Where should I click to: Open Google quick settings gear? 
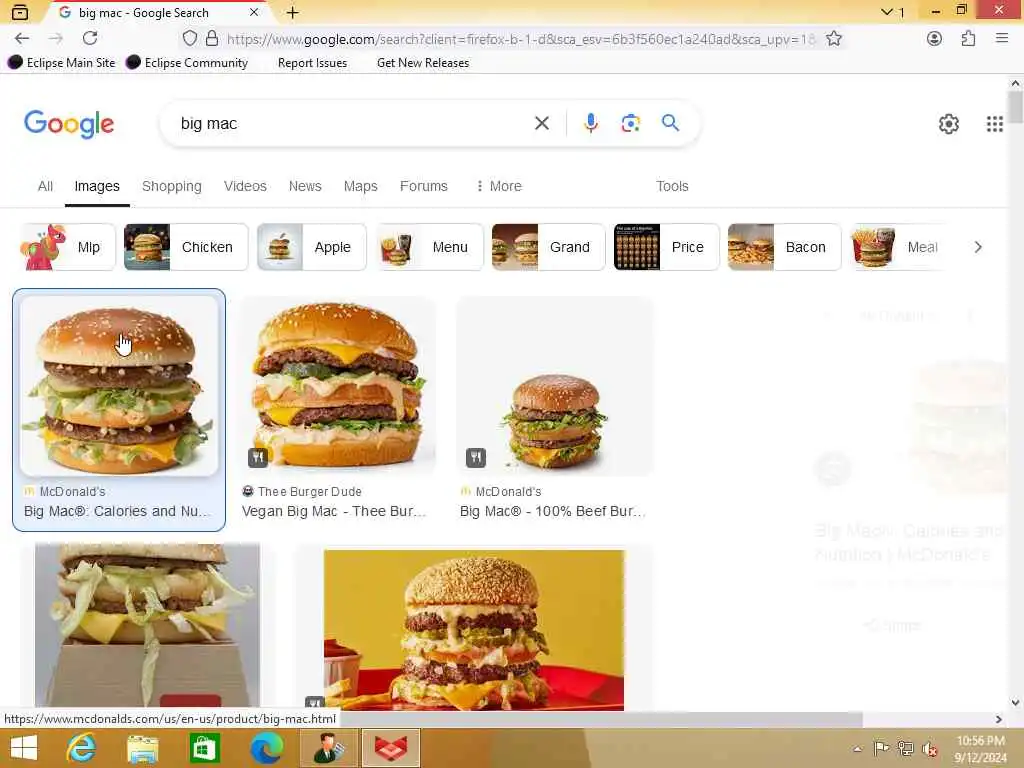[948, 124]
